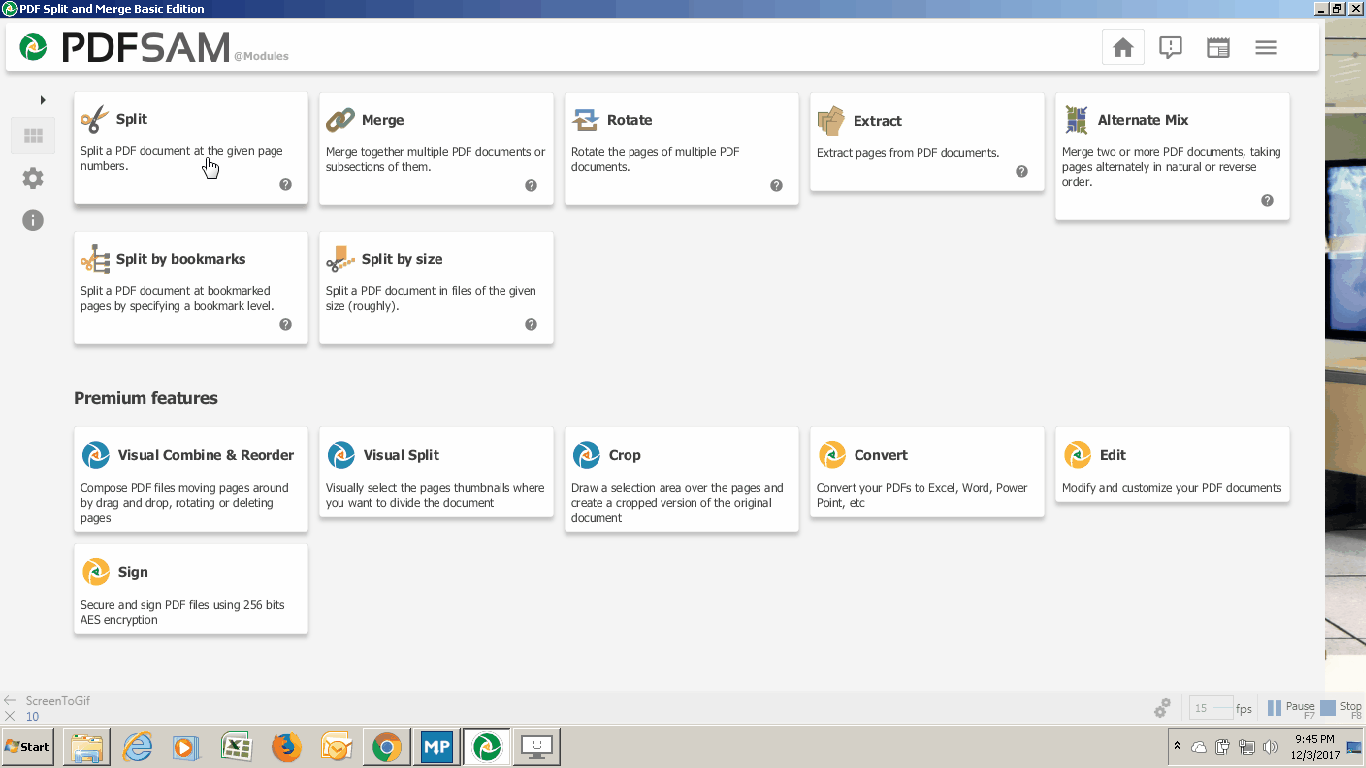The width and height of the screenshot is (1366, 768).
Task: Click the "Edit" premium title
Action: pyautogui.click(x=1113, y=455)
